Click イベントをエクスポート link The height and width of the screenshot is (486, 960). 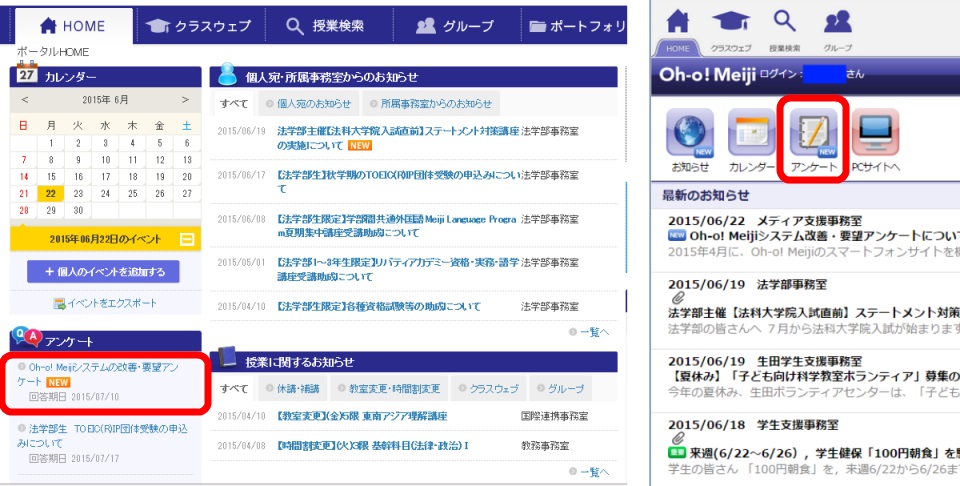[x=105, y=303]
